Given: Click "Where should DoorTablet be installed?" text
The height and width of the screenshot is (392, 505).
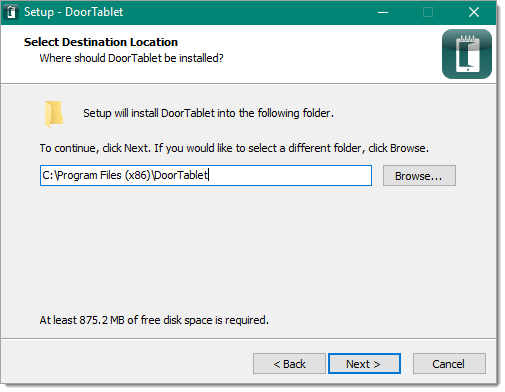Looking at the screenshot, I should pyautogui.click(x=131, y=58).
